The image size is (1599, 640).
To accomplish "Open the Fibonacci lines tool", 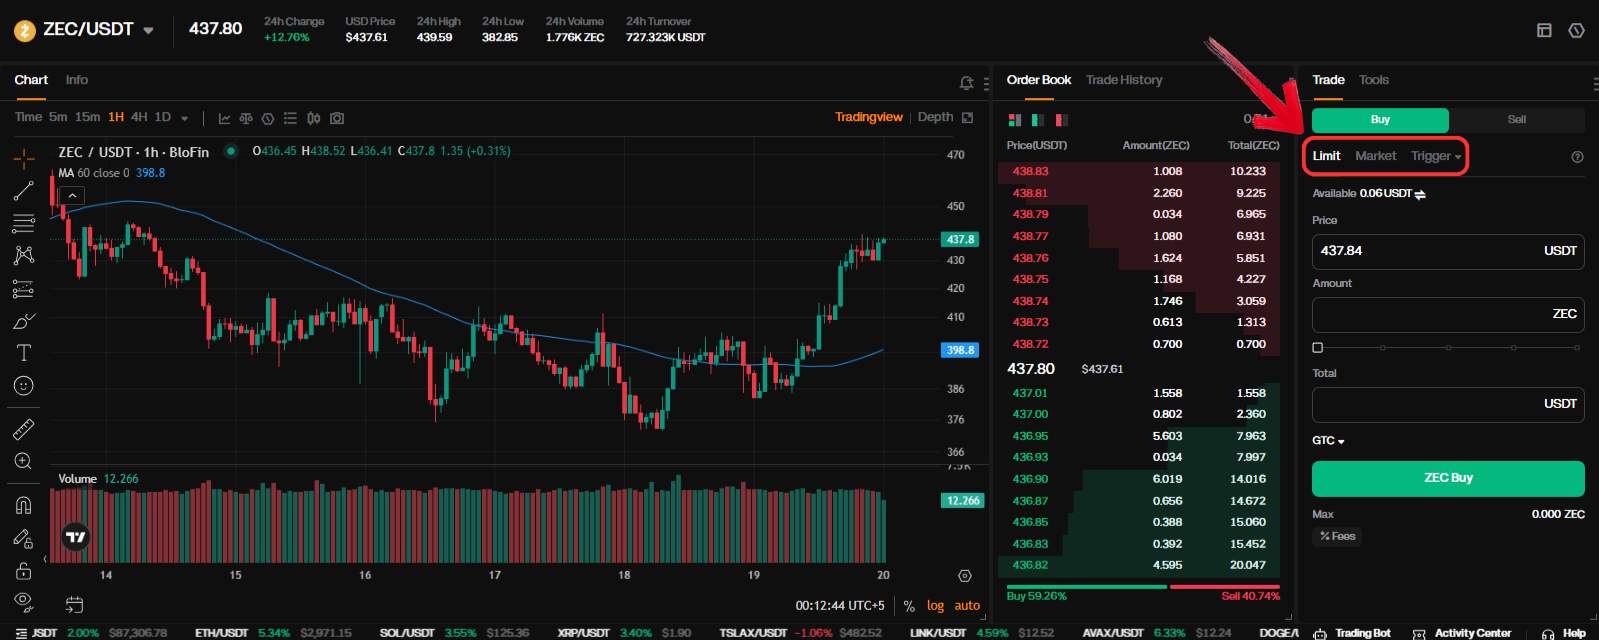I will [x=24, y=223].
